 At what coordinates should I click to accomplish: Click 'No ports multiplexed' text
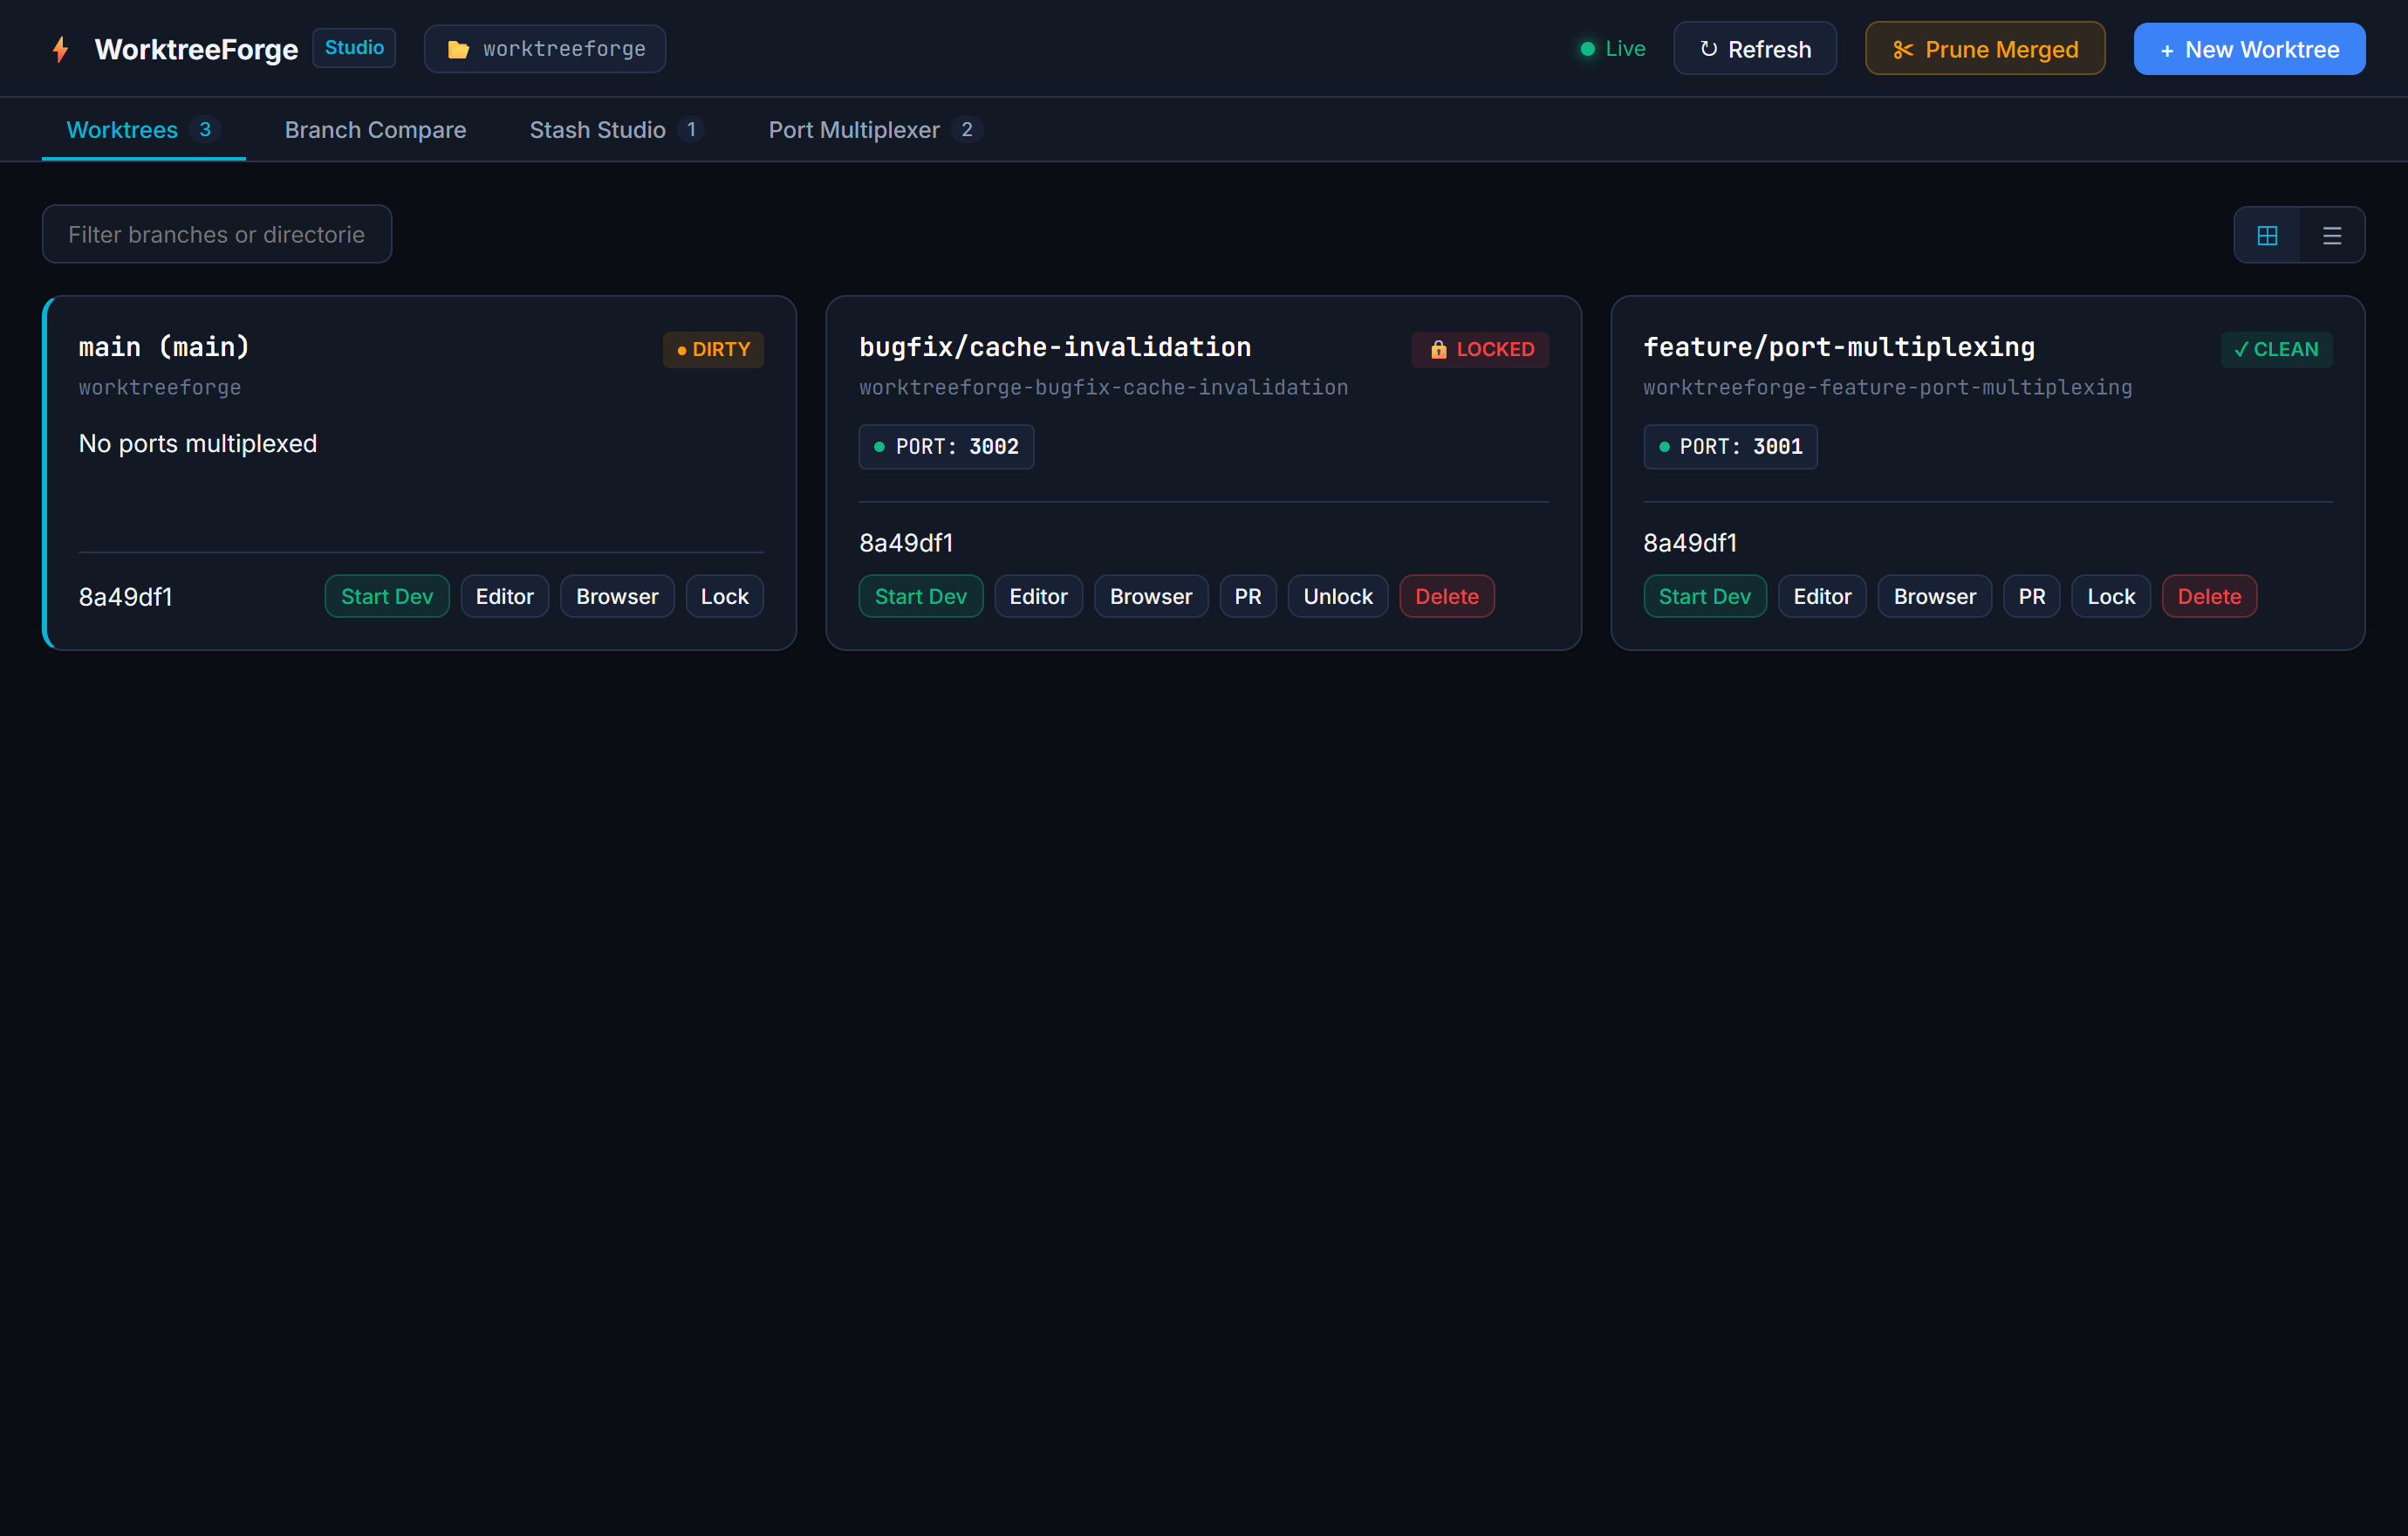point(198,443)
